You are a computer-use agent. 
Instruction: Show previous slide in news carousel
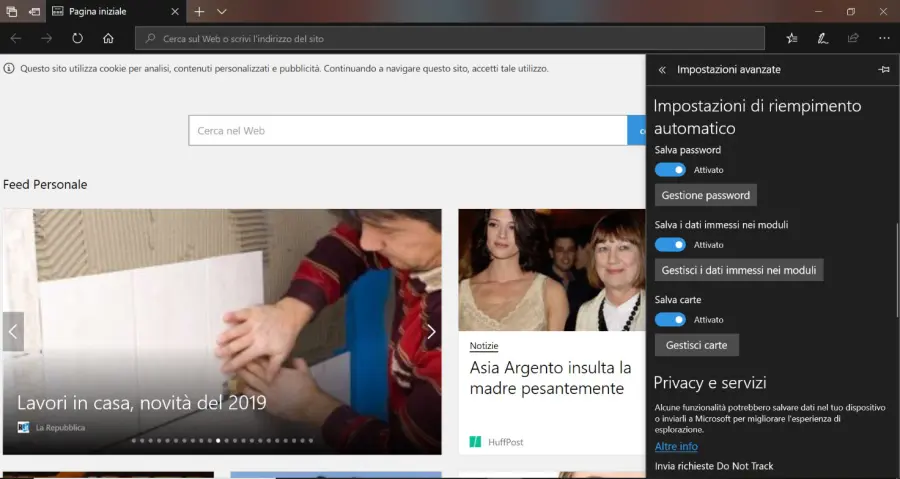[13, 332]
